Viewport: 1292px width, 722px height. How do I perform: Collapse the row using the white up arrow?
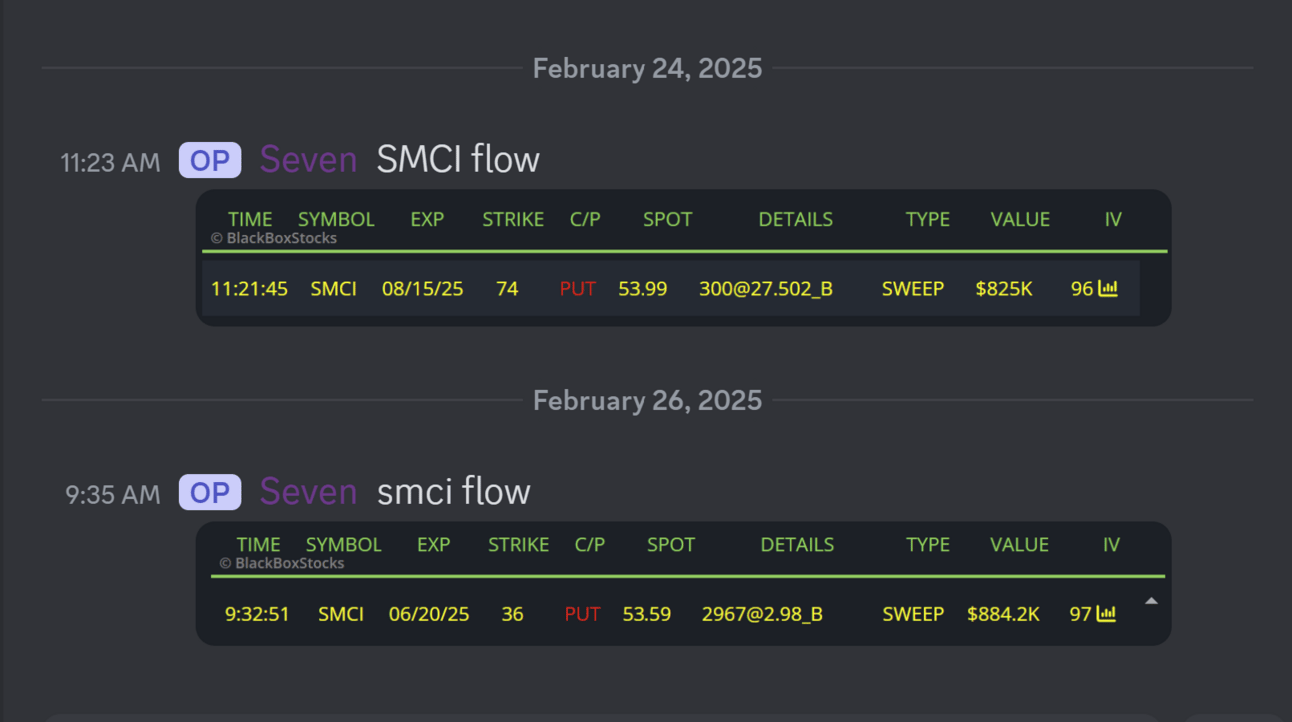[x=1151, y=601]
